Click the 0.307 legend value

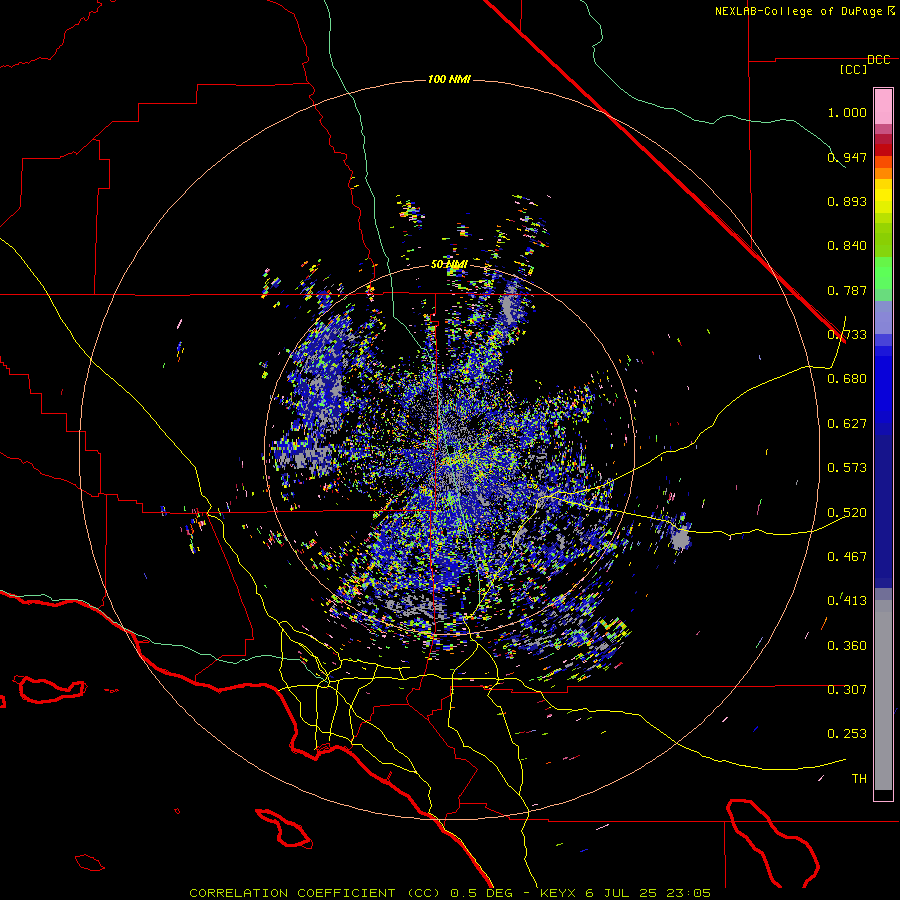pos(847,690)
